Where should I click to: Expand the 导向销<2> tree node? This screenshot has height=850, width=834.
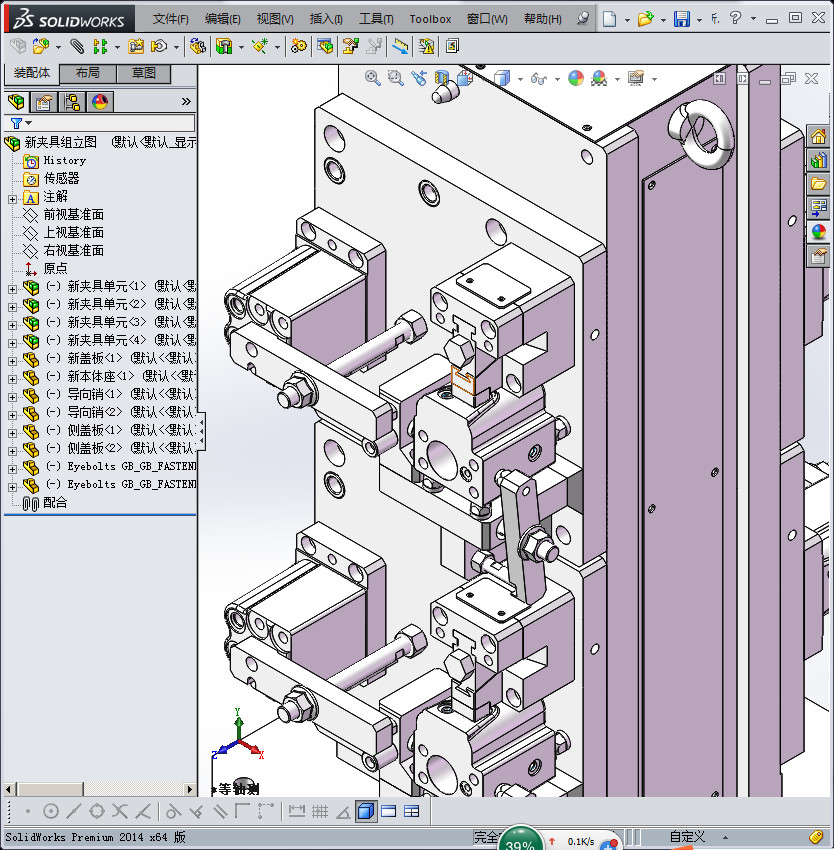12,415
